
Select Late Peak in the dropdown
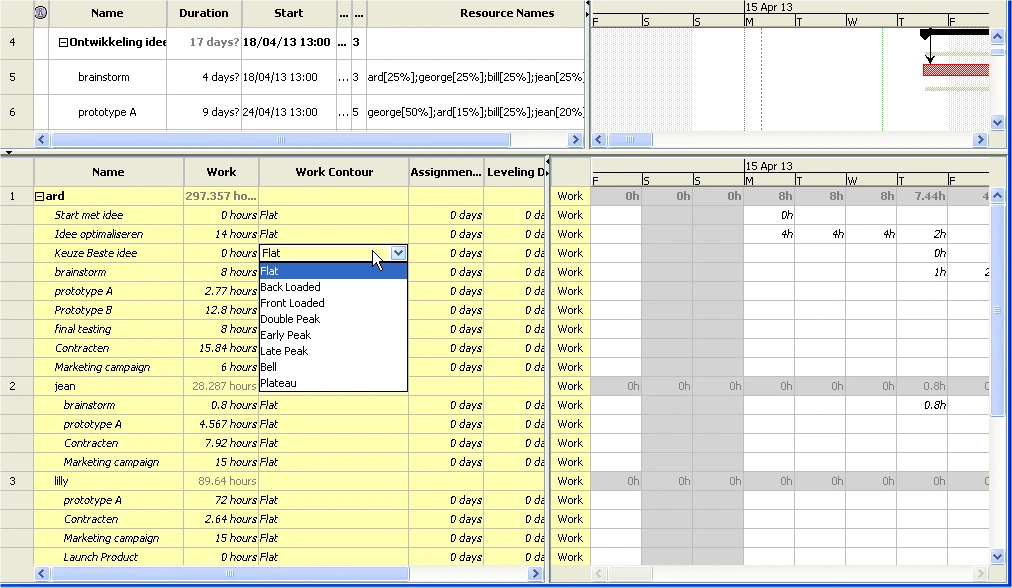point(333,351)
